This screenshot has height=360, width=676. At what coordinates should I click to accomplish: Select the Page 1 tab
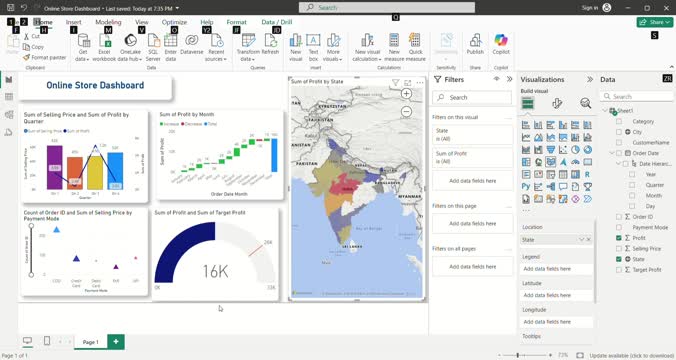pos(91,342)
